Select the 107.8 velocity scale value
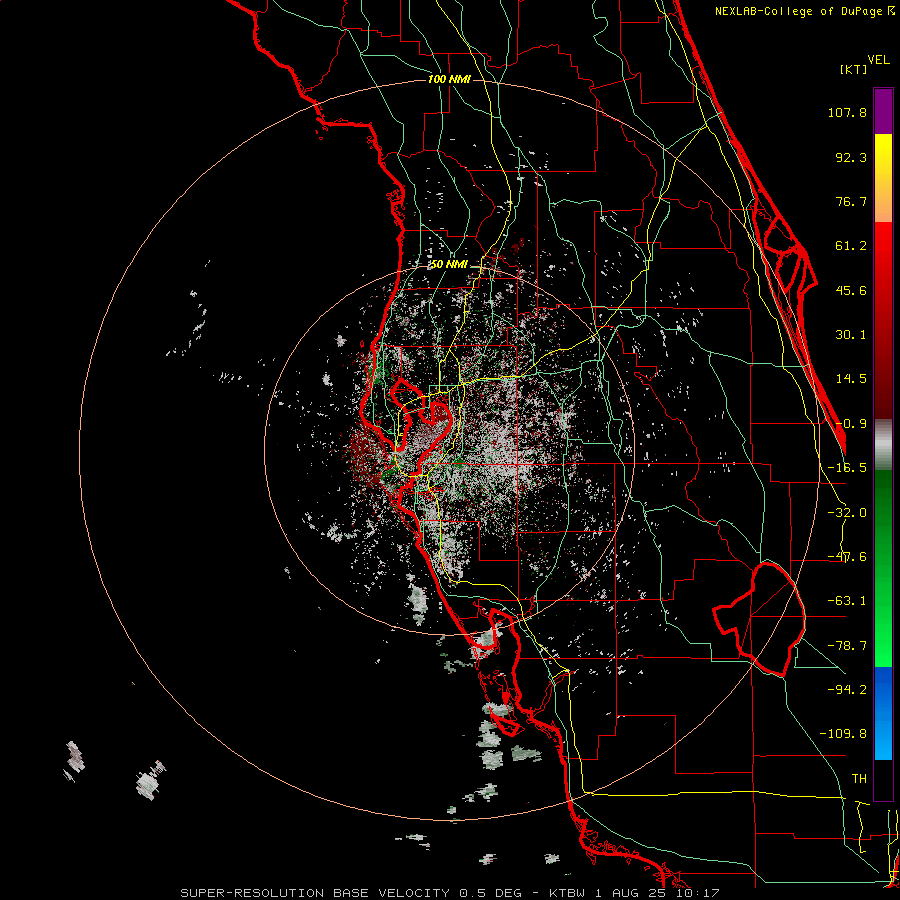Viewport: 900px width, 900px height. point(847,112)
